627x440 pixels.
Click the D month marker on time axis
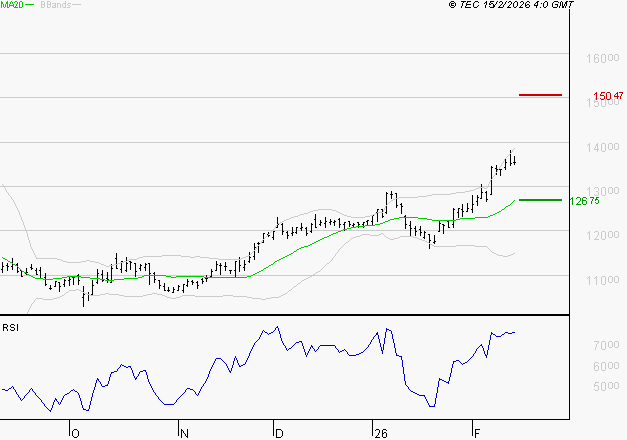[x=279, y=433]
